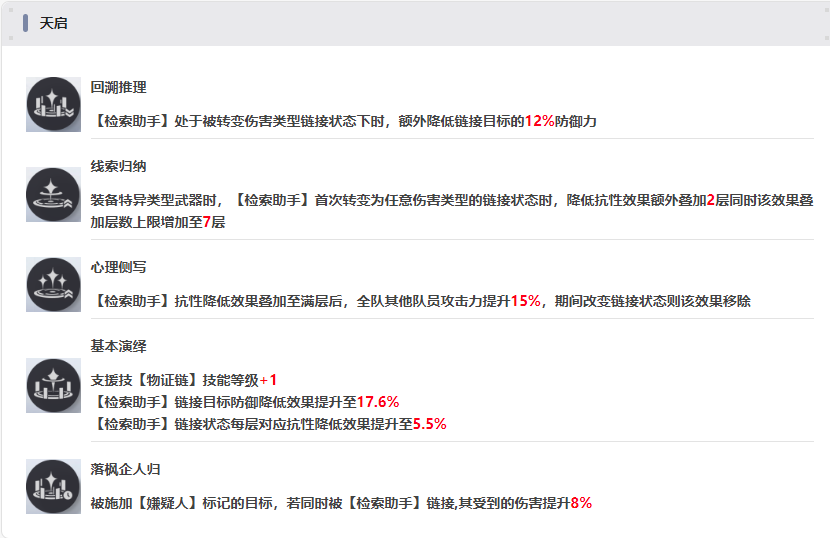
Task: Click the 落枫企人归 skill icon
Action: click(53, 486)
